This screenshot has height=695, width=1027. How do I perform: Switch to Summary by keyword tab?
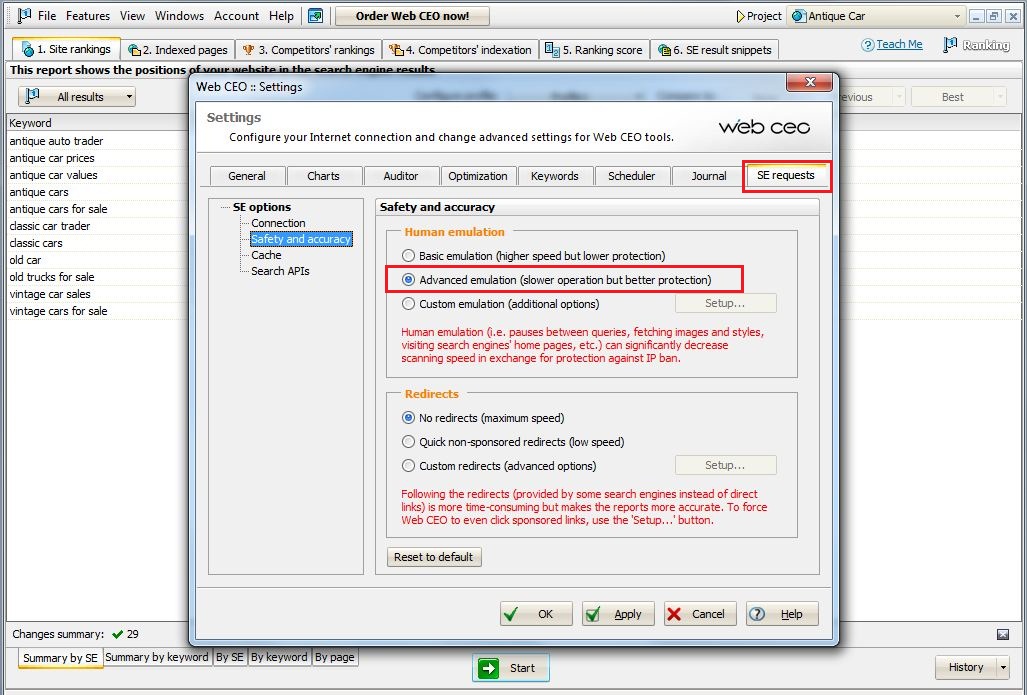click(157, 657)
